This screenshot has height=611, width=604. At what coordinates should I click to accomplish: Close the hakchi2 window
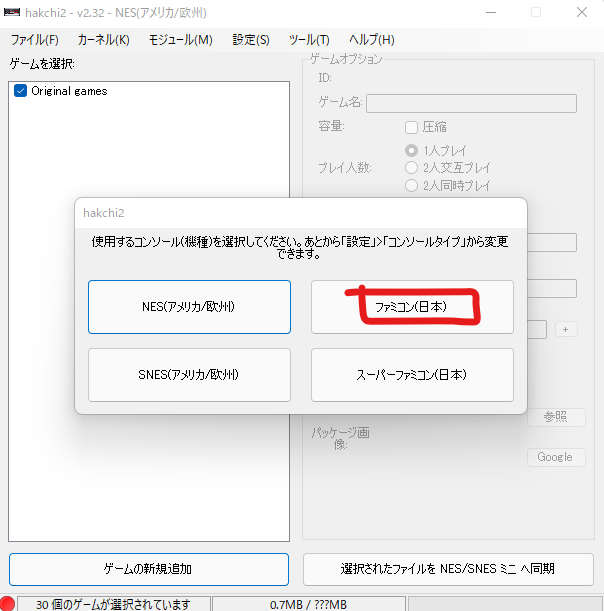tap(582, 12)
